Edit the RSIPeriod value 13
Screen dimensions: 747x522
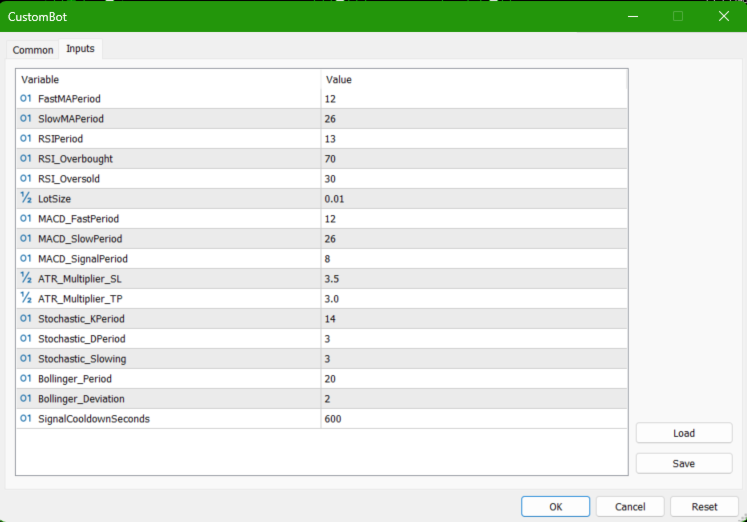pyautogui.click(x=474, y=139)
